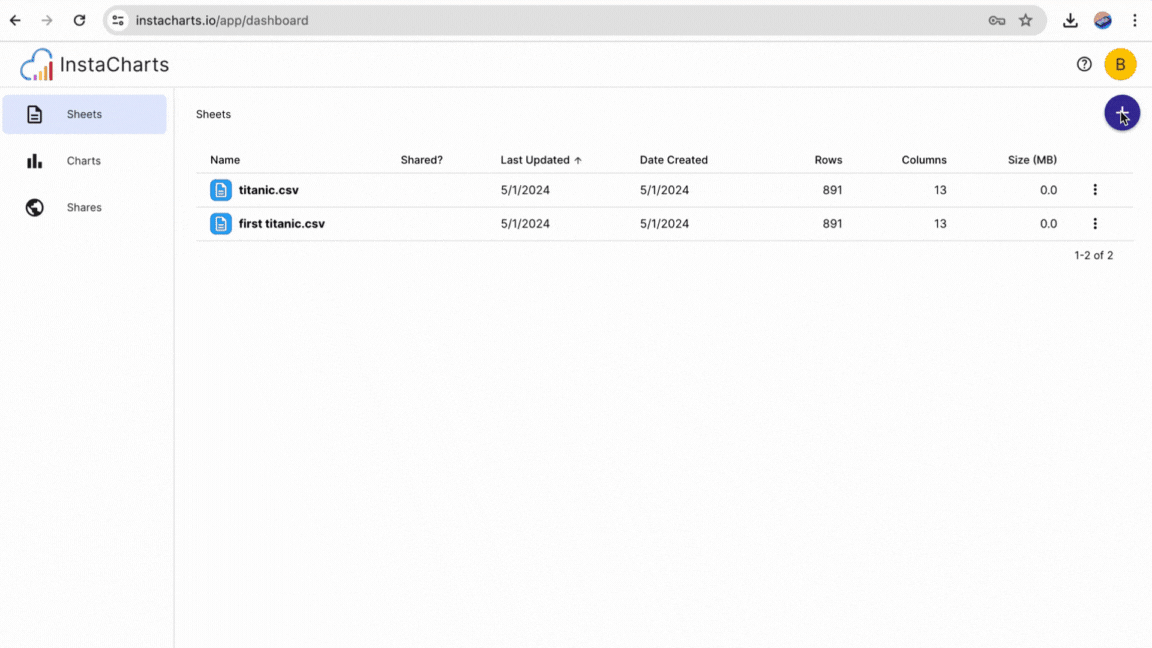Click the Size 0.0 value for titanic.csv
The image size is (1152, 648).
coord(1048,190)
